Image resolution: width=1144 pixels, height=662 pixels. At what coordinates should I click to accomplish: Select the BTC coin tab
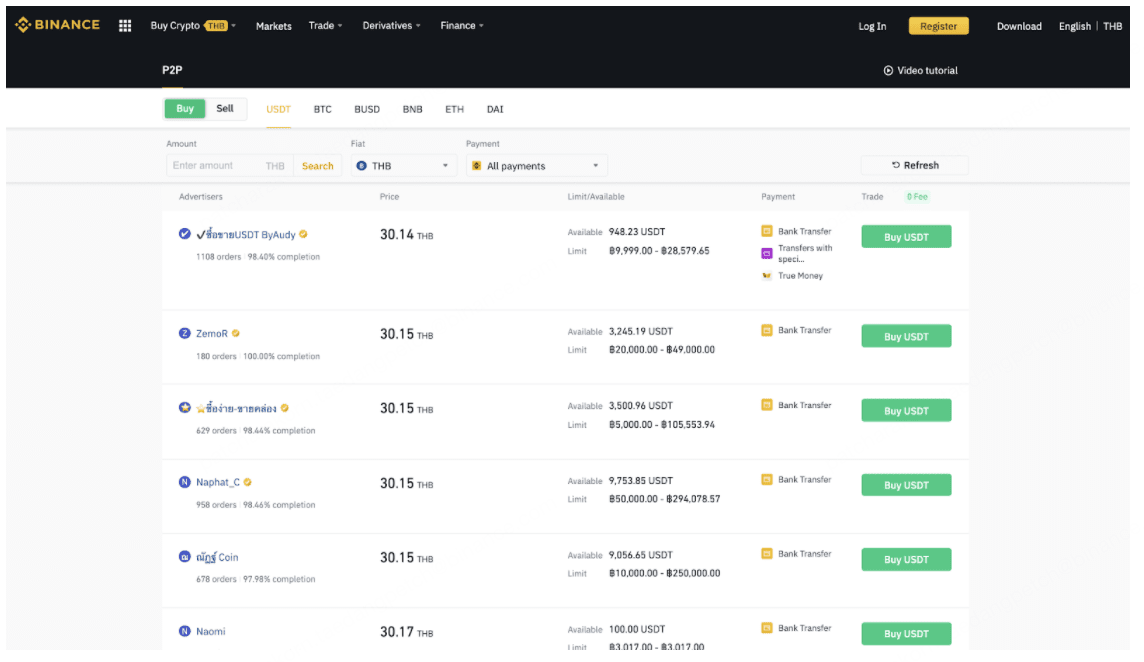click(322, 109)
